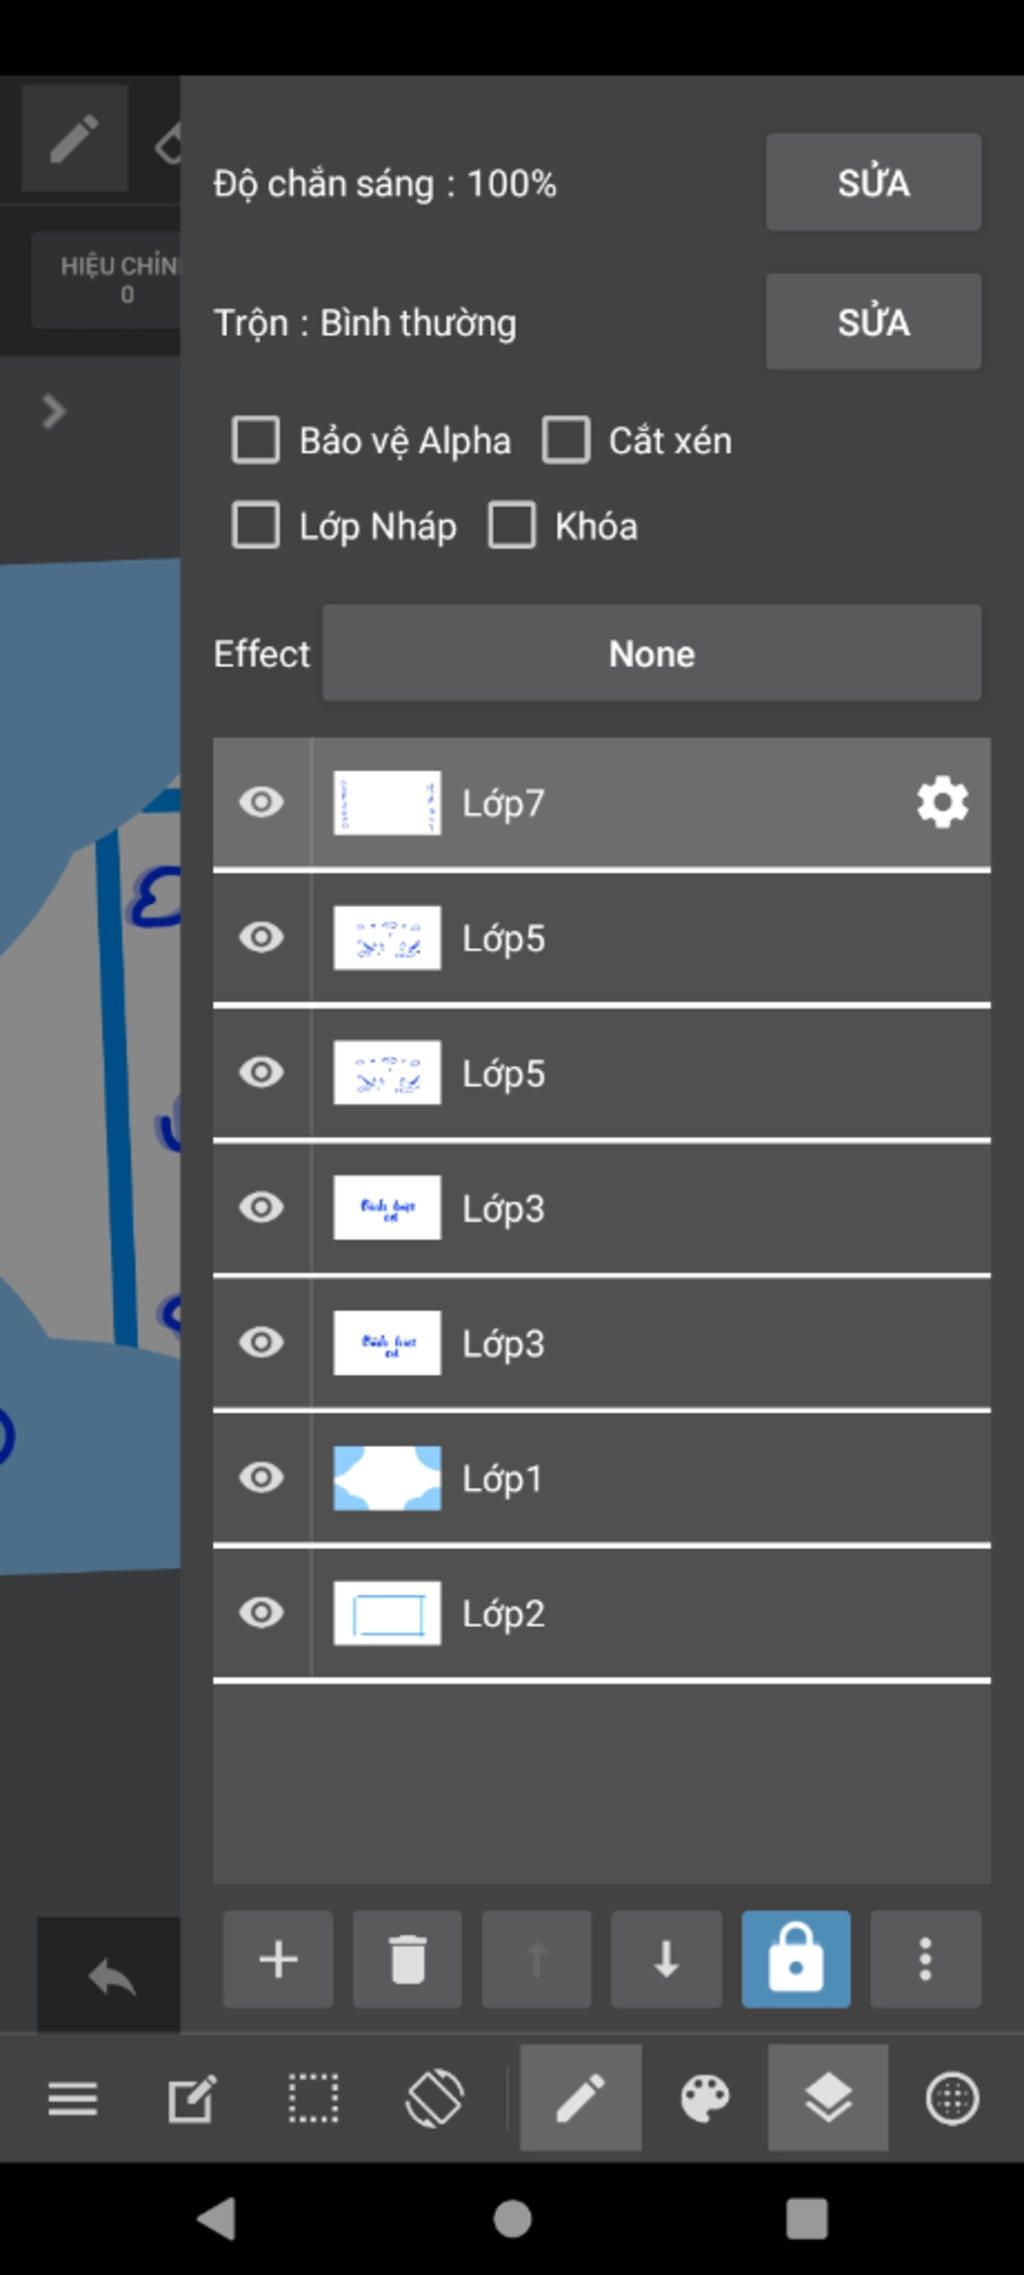Screen dimensions: 1024x2275
Task: Check the Cắt xén checkbox
Action: point(566,440)
